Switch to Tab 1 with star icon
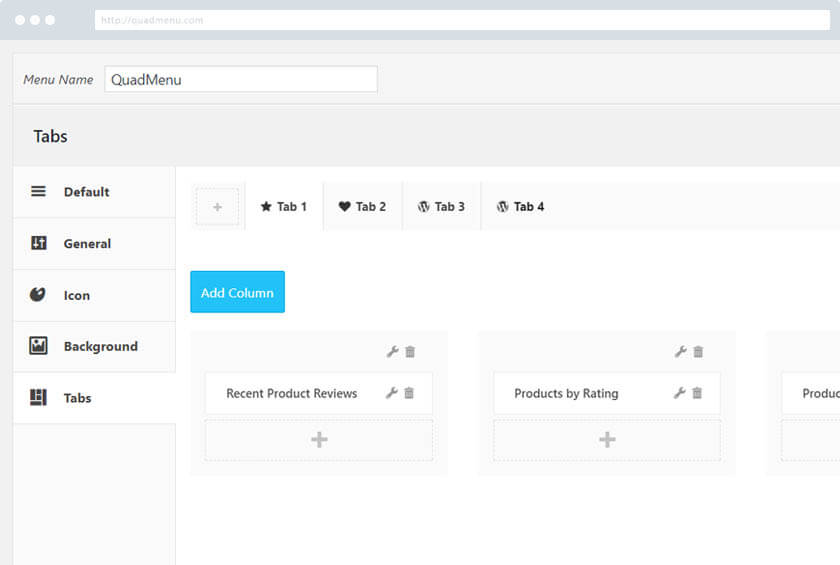The image size is (840, 565). tap(284, 207)
